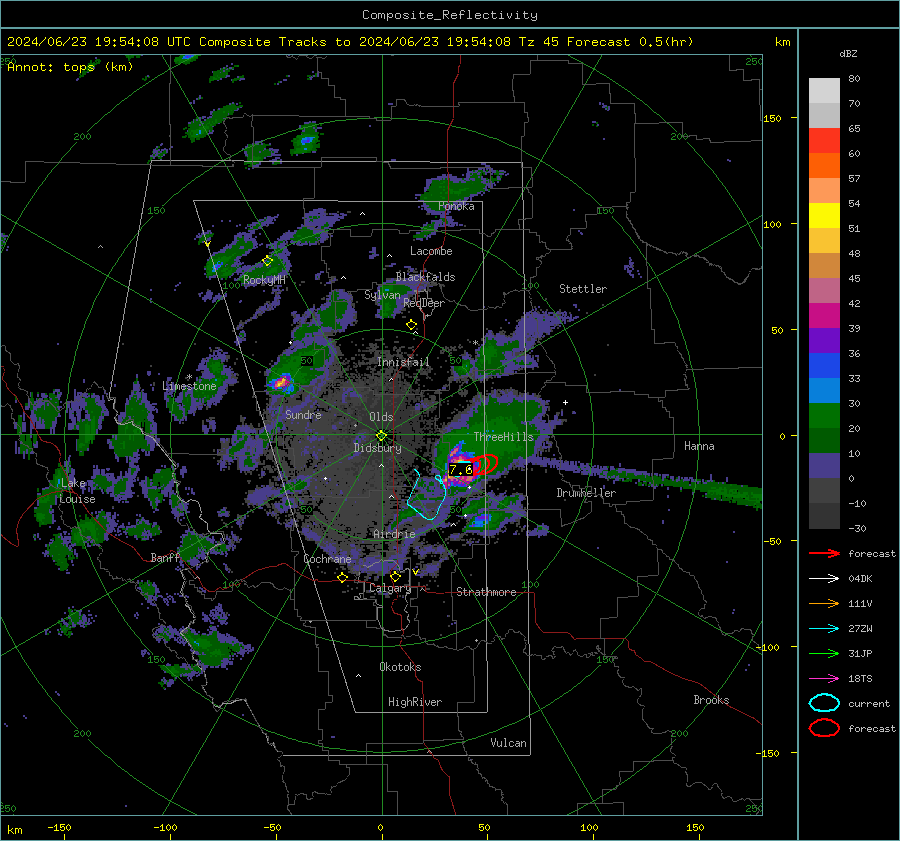Screen dimensions: 900x841
Task: Click the Composite_Reflectivity title
Action: (450, 15)
